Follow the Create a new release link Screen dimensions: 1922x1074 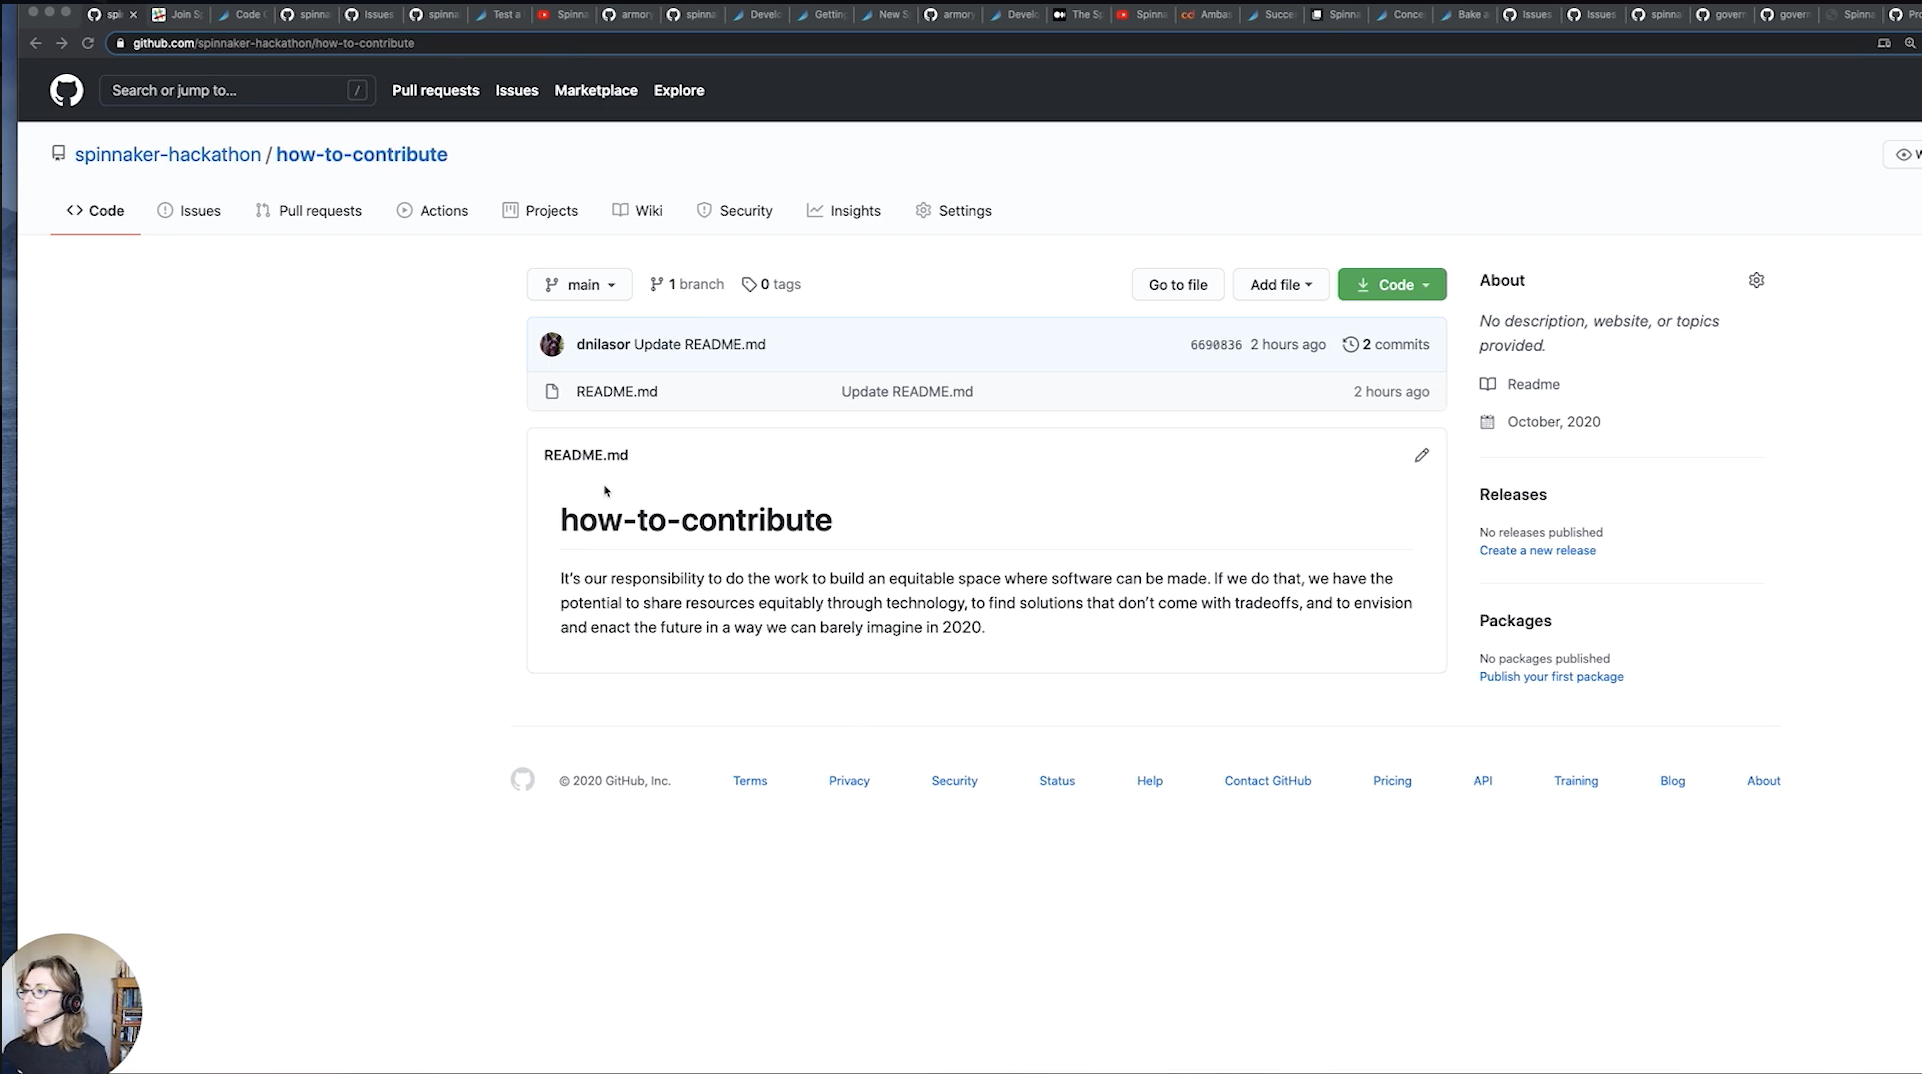tap(1537, 550)
